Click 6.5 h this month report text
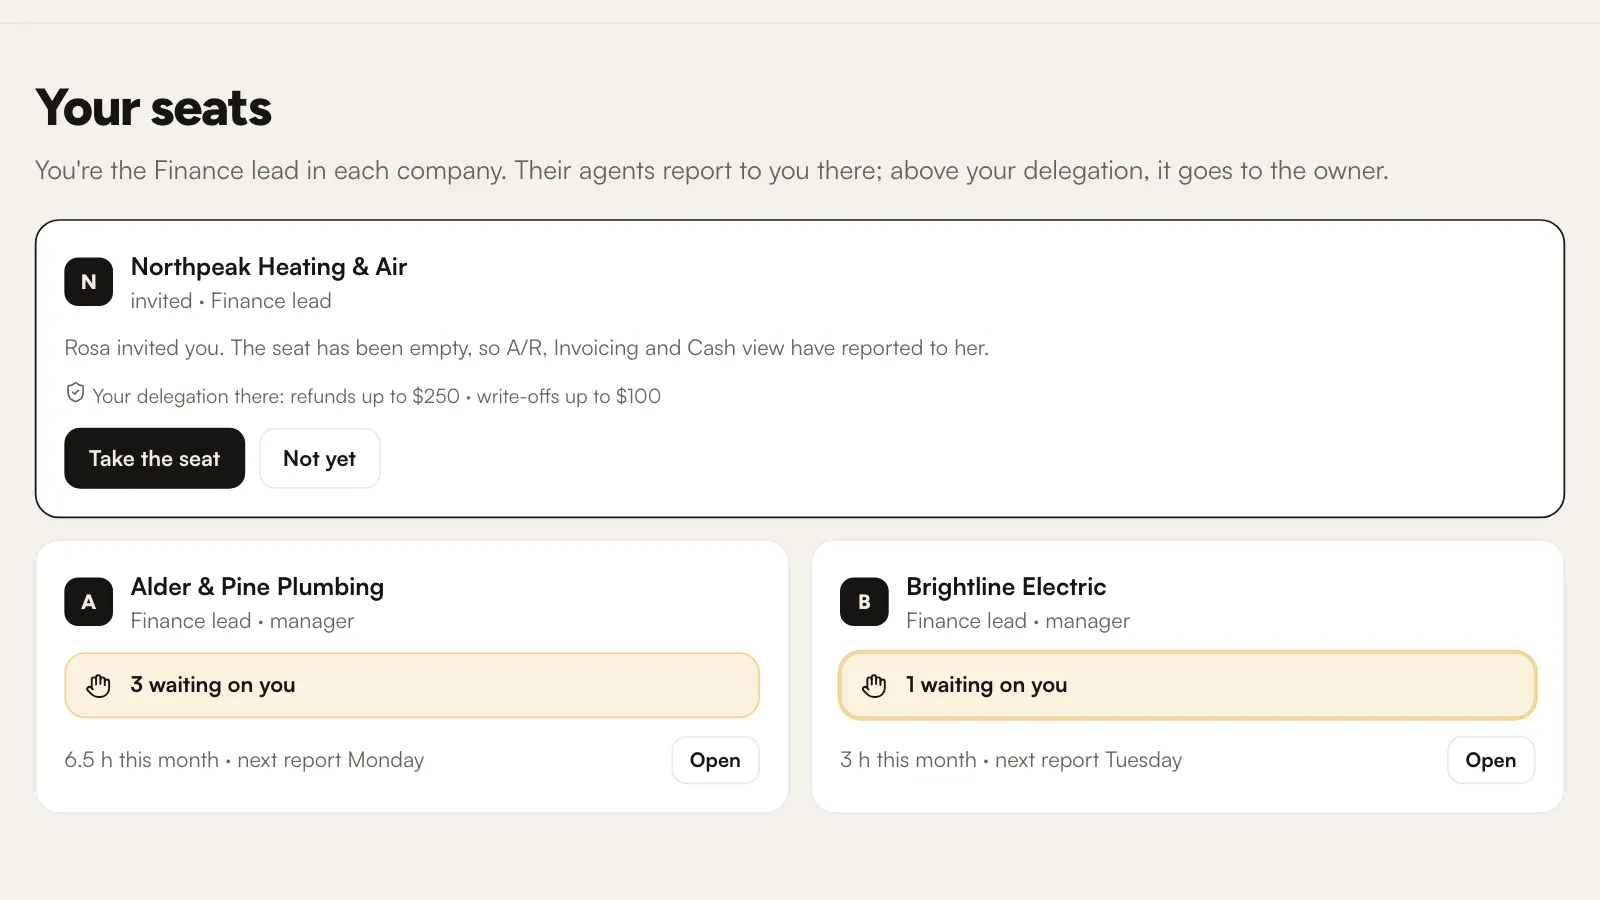The image size is (1600, 900). tap(244, 760)
